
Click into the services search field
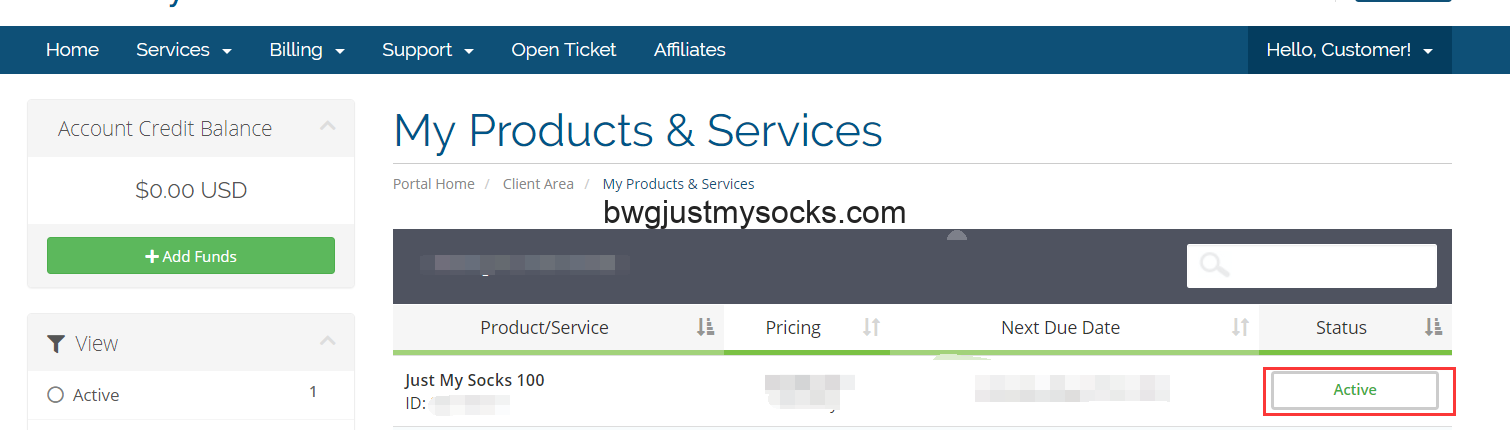(1330, 266)
